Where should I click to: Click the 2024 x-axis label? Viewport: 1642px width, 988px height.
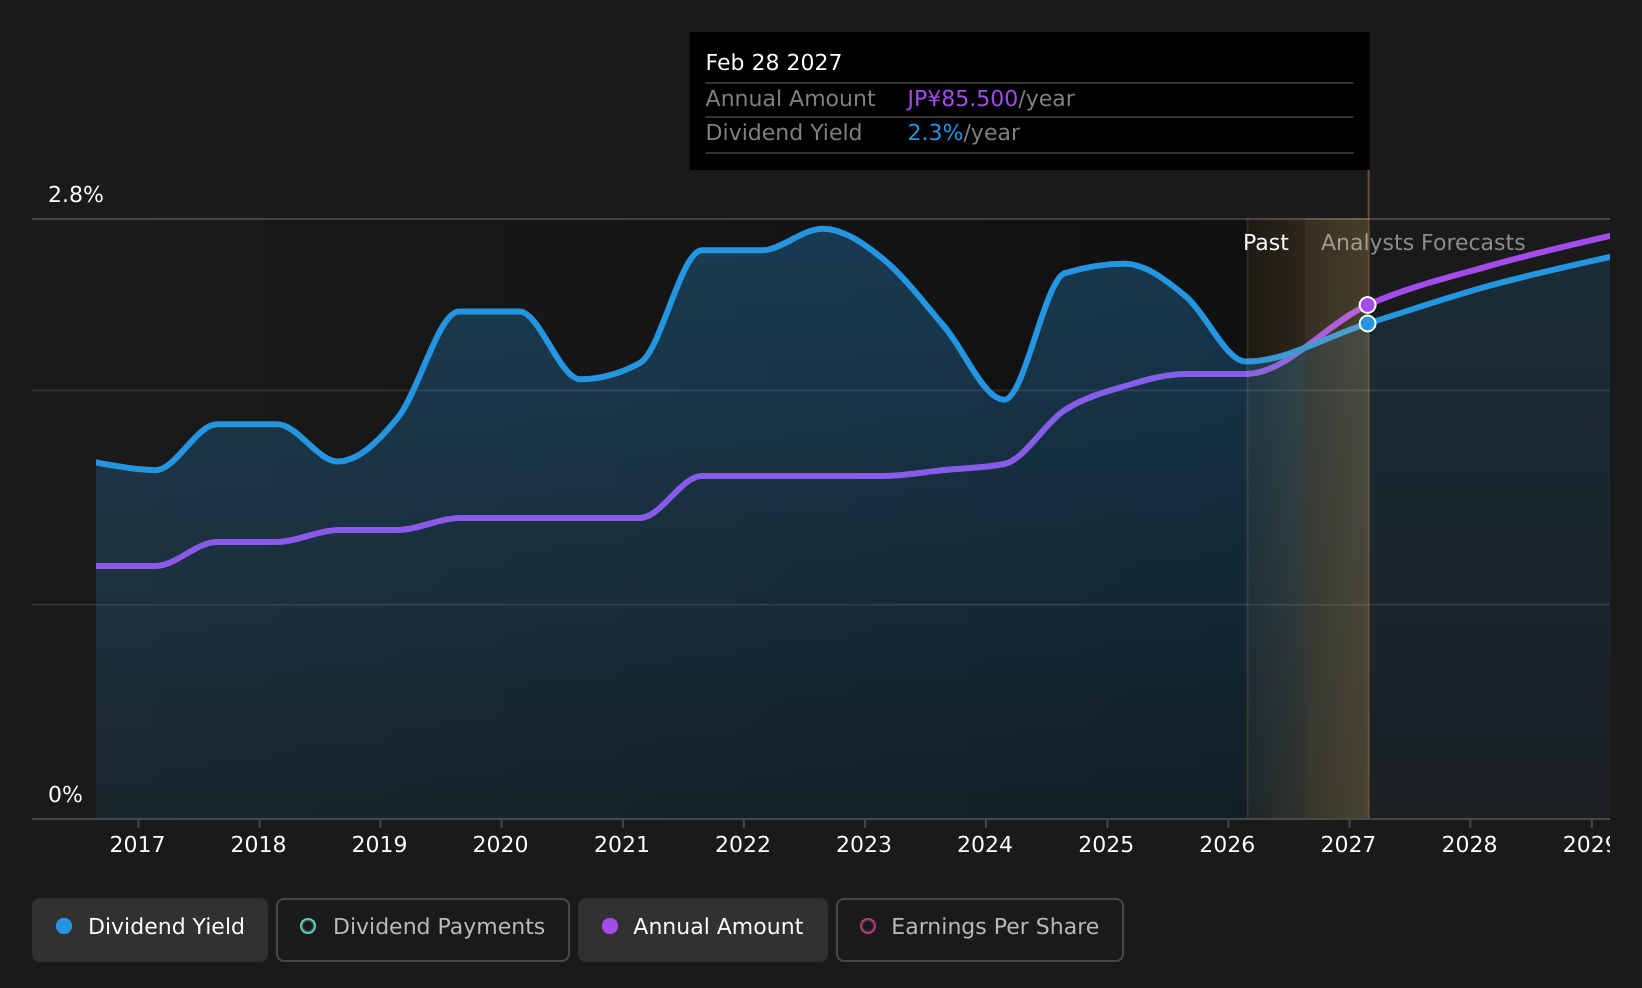point(985,845)
